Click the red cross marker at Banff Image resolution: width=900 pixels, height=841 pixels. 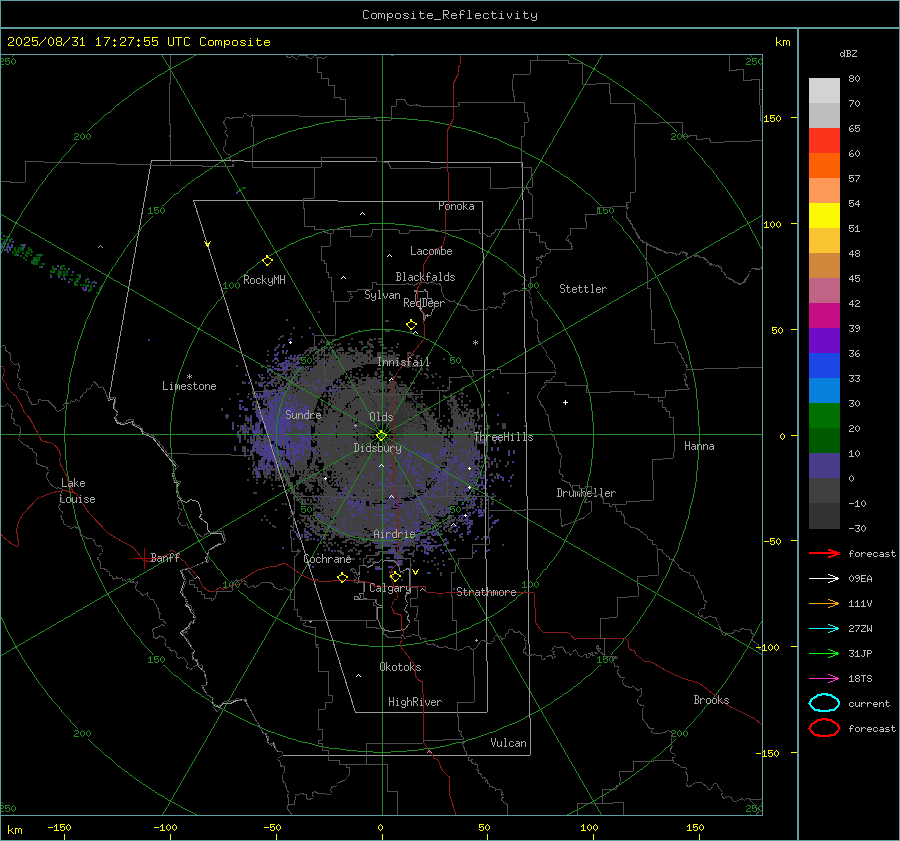[143, 558]
